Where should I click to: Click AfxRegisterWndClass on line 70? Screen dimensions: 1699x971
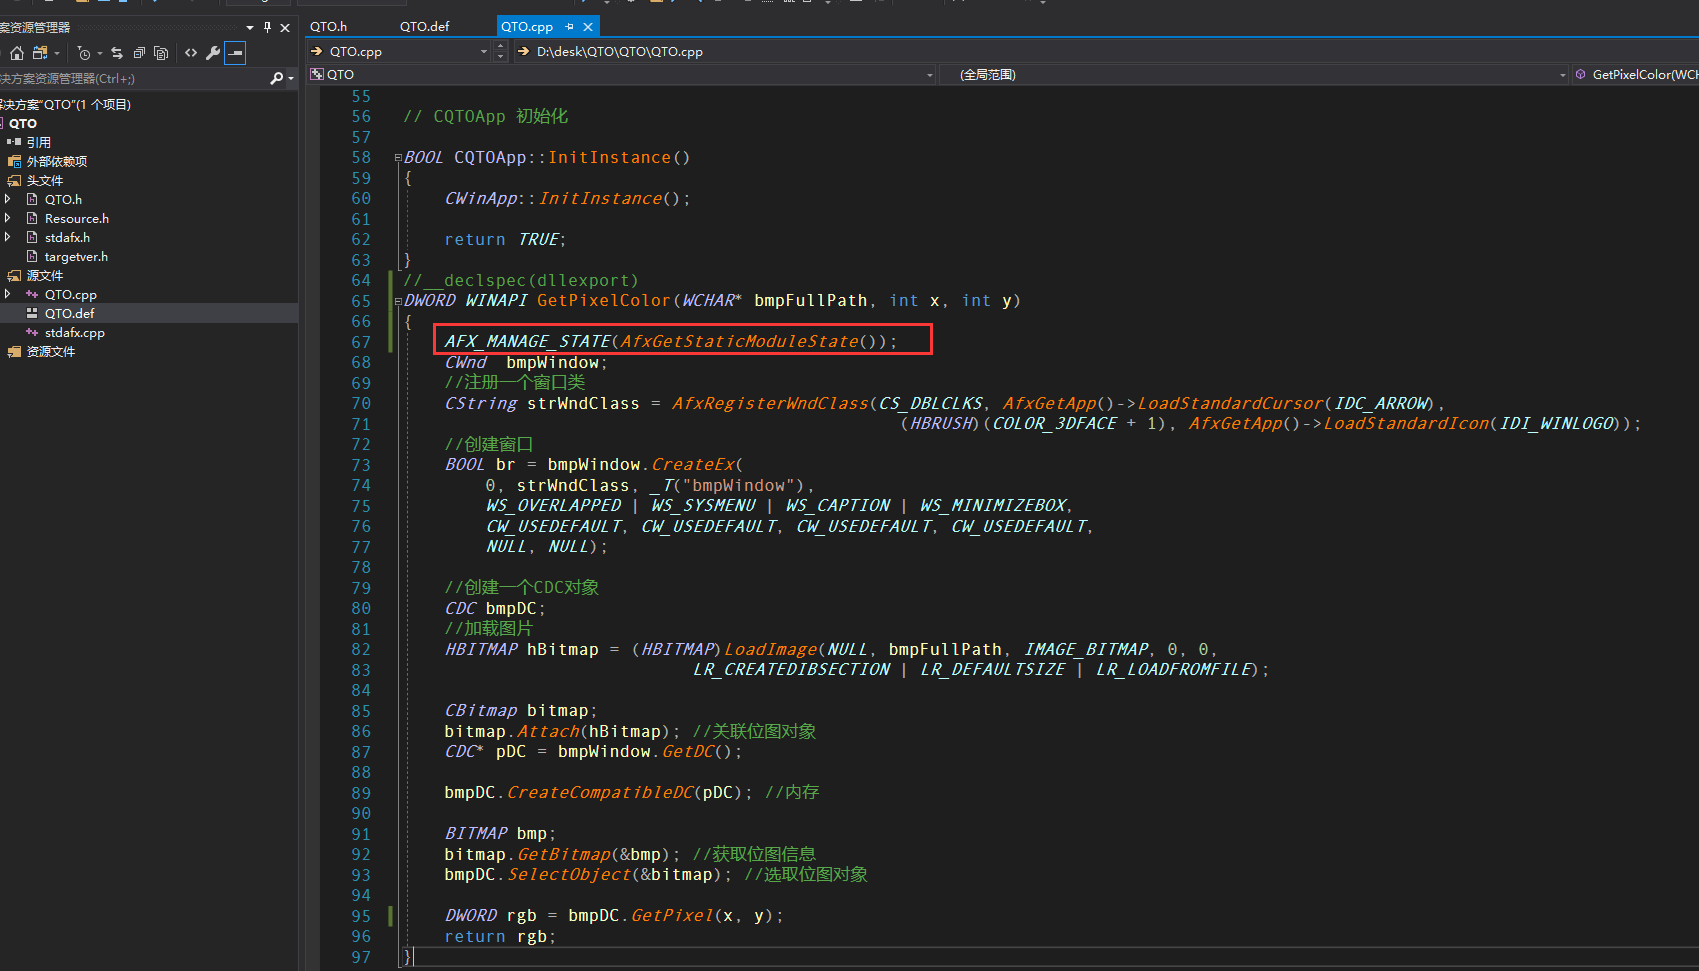pos(770,403)
